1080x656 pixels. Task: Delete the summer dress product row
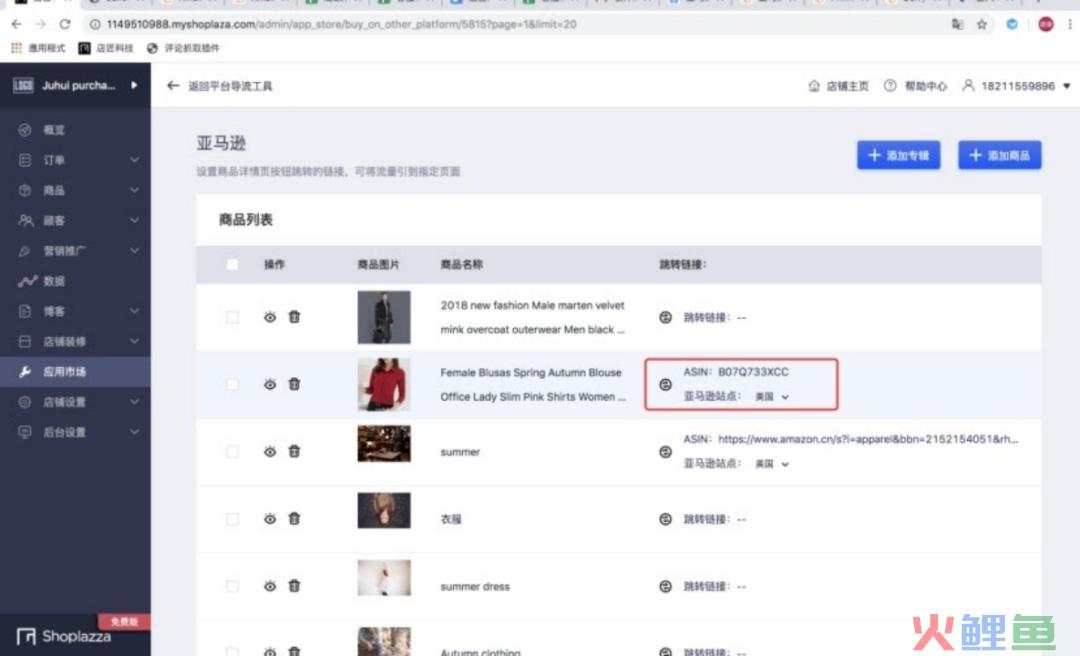(294, 586)
